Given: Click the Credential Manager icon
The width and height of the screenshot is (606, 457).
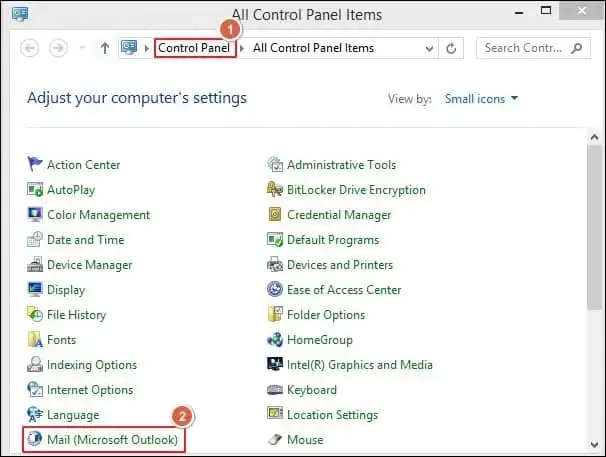Looking at the screenshot, I should 276,215.
